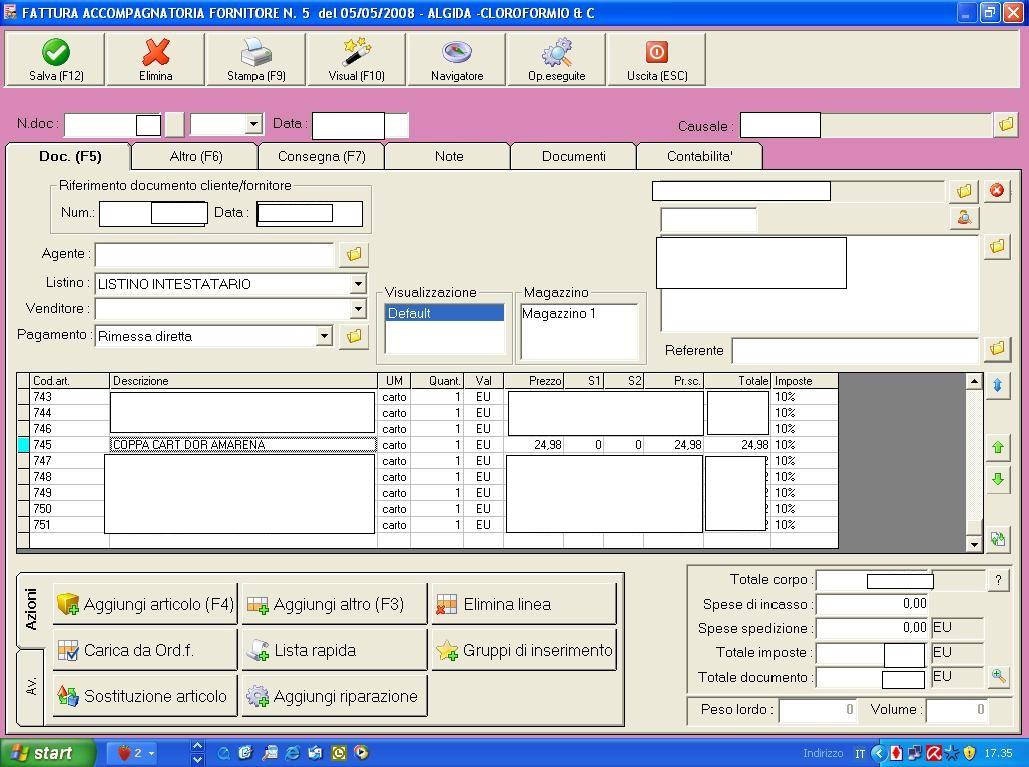Click the Prezzo column header
This screenshot has width=1029, height=767.
[x=534, y=381]
